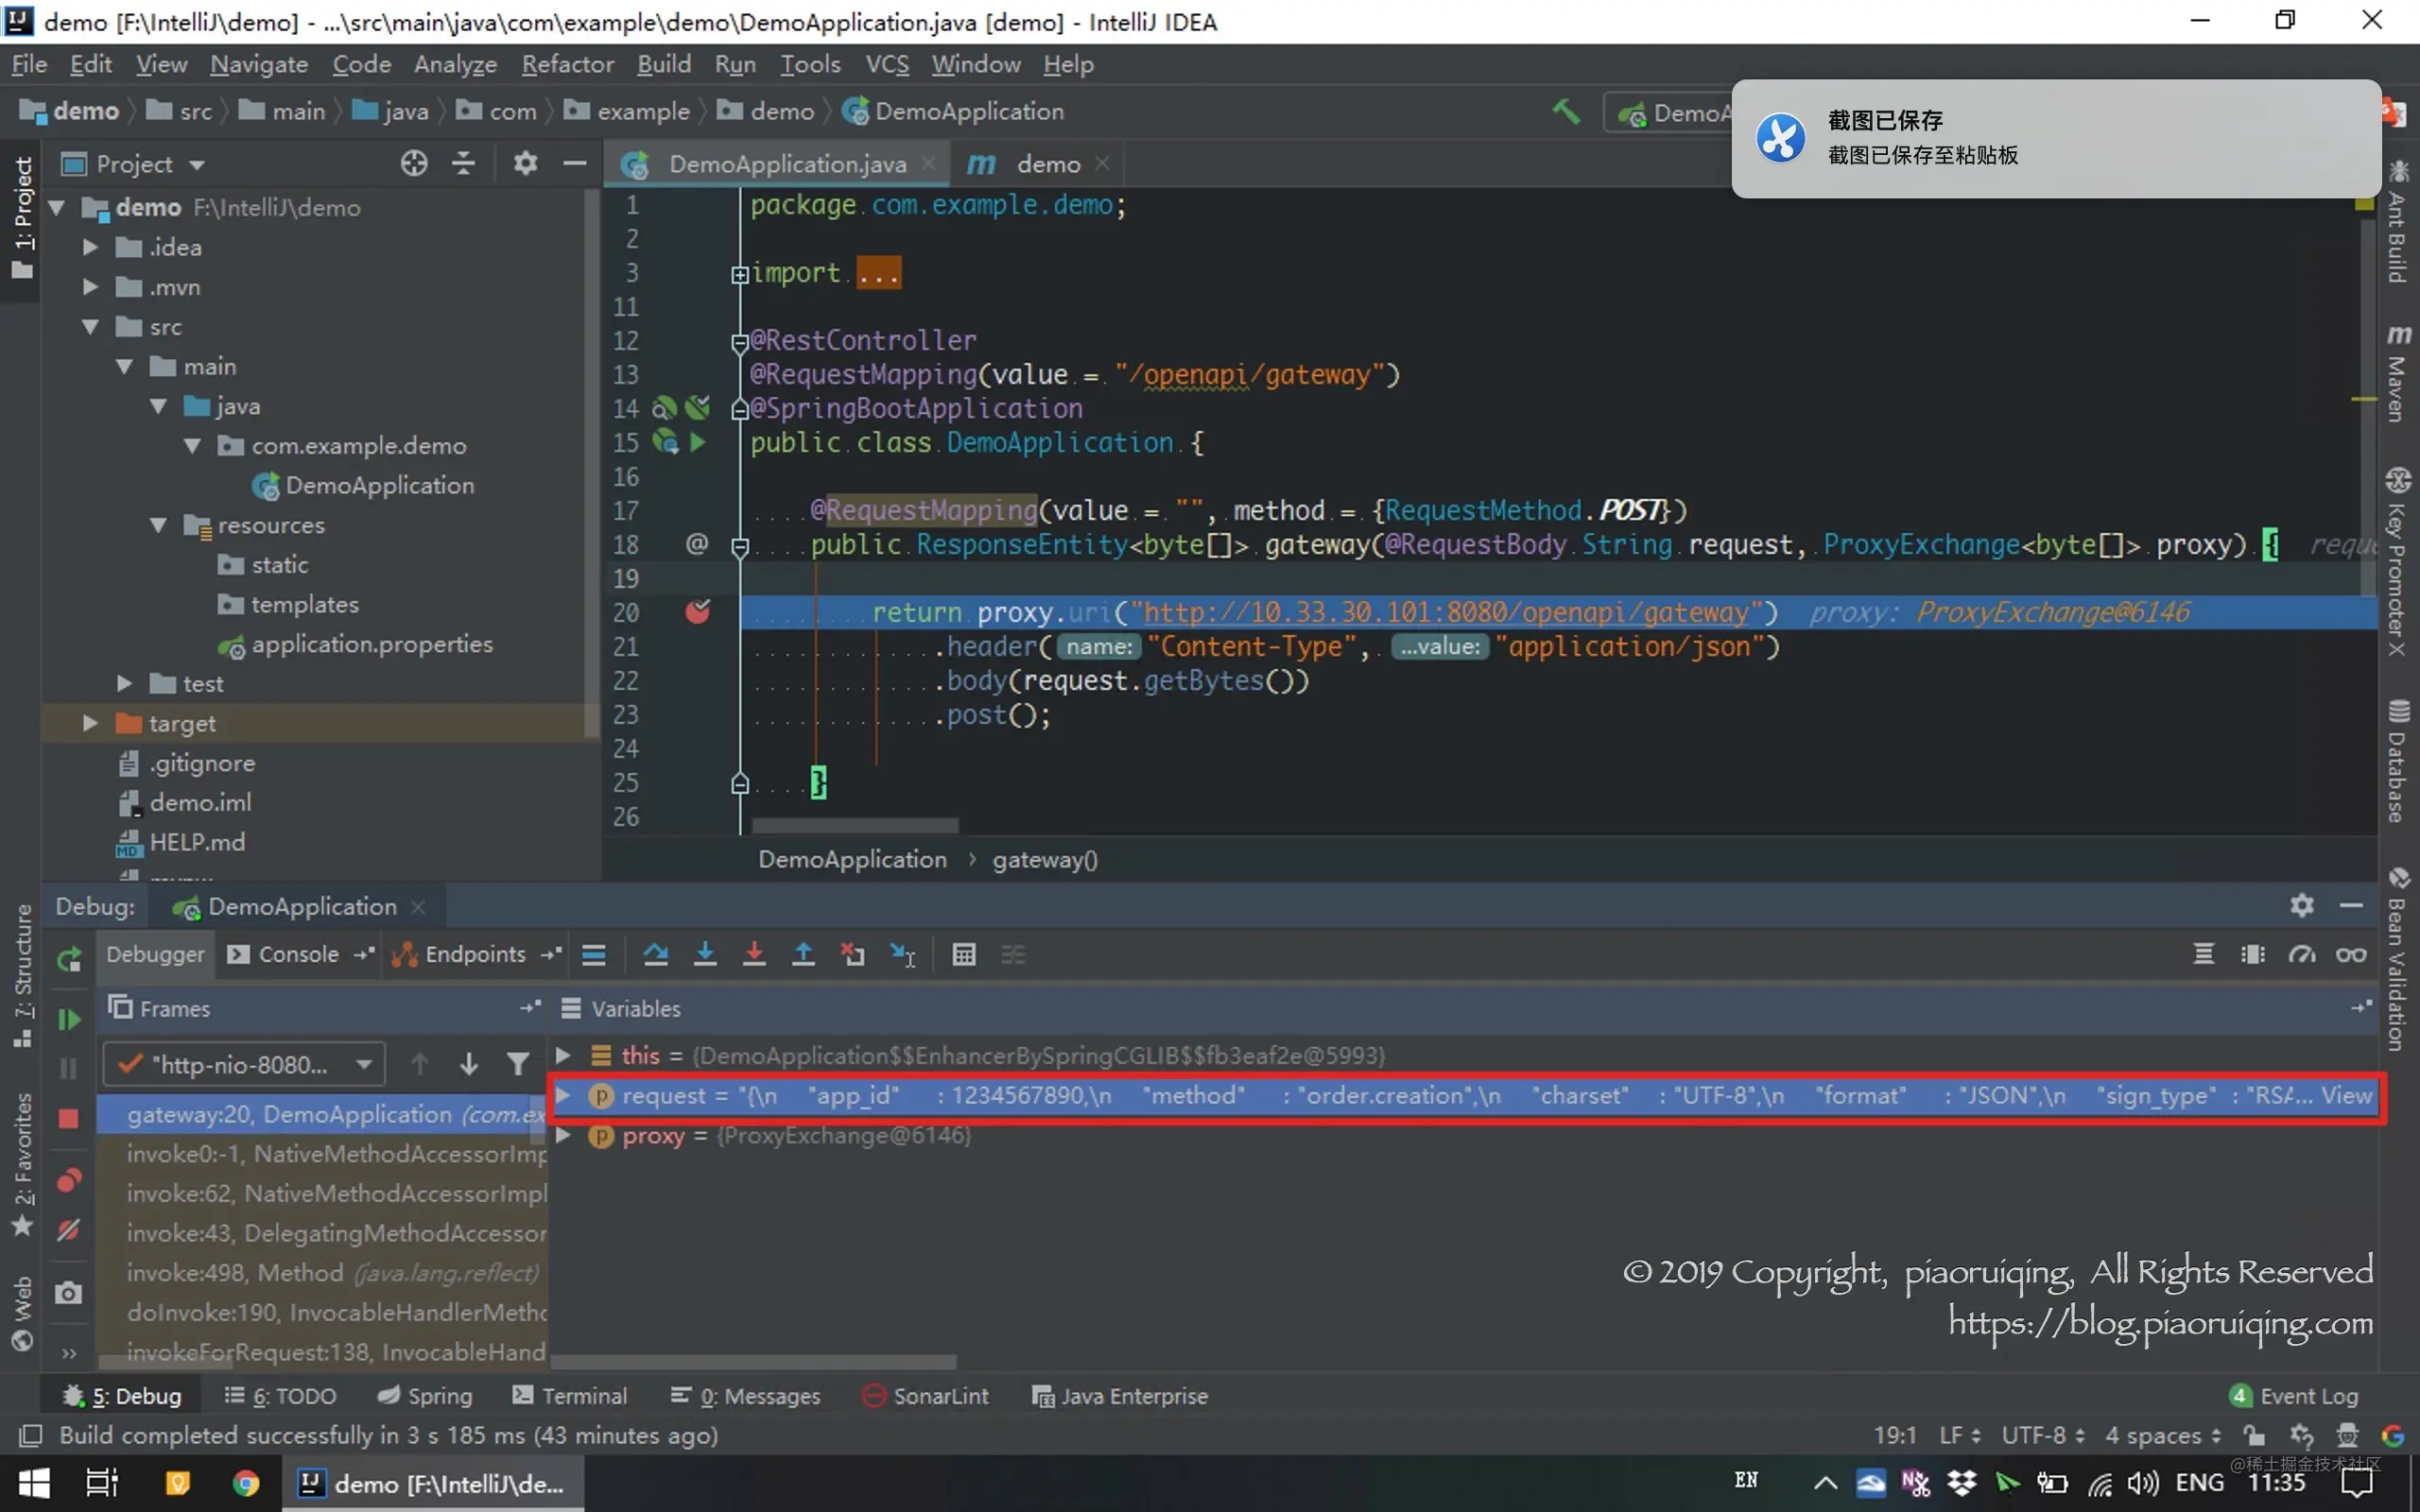Open the Analyze menu
This screenshot has height=1512, width=2420.
pyautogui.click(x=455, y=64)
